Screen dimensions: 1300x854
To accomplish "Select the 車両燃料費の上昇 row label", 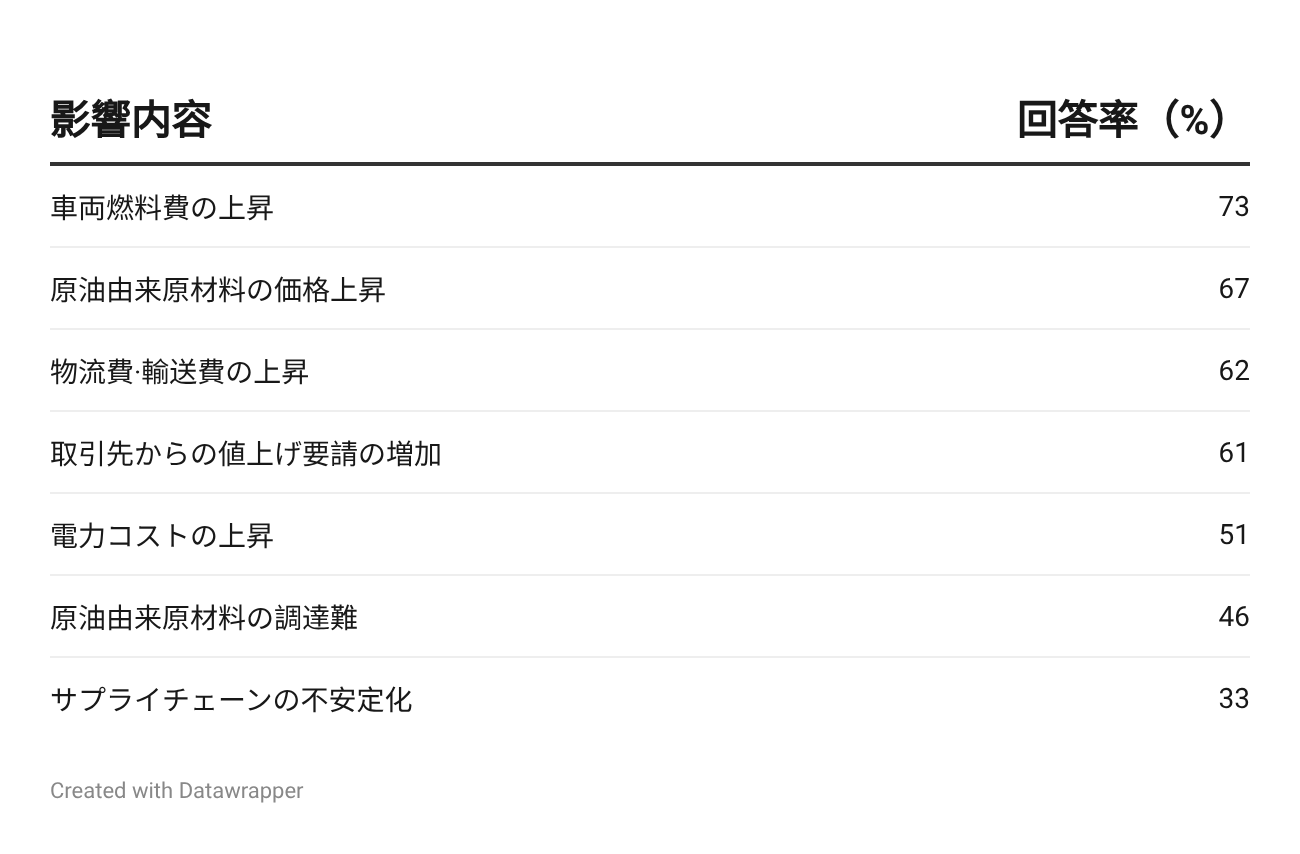I will tap(162, 208).
